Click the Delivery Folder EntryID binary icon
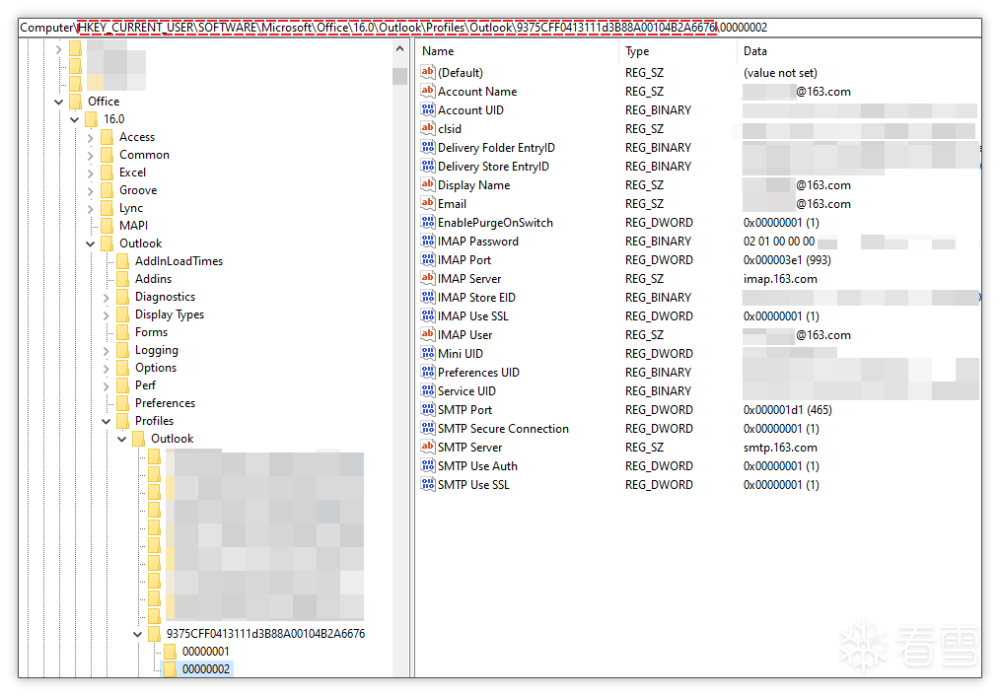 click(x=427, y=147)
